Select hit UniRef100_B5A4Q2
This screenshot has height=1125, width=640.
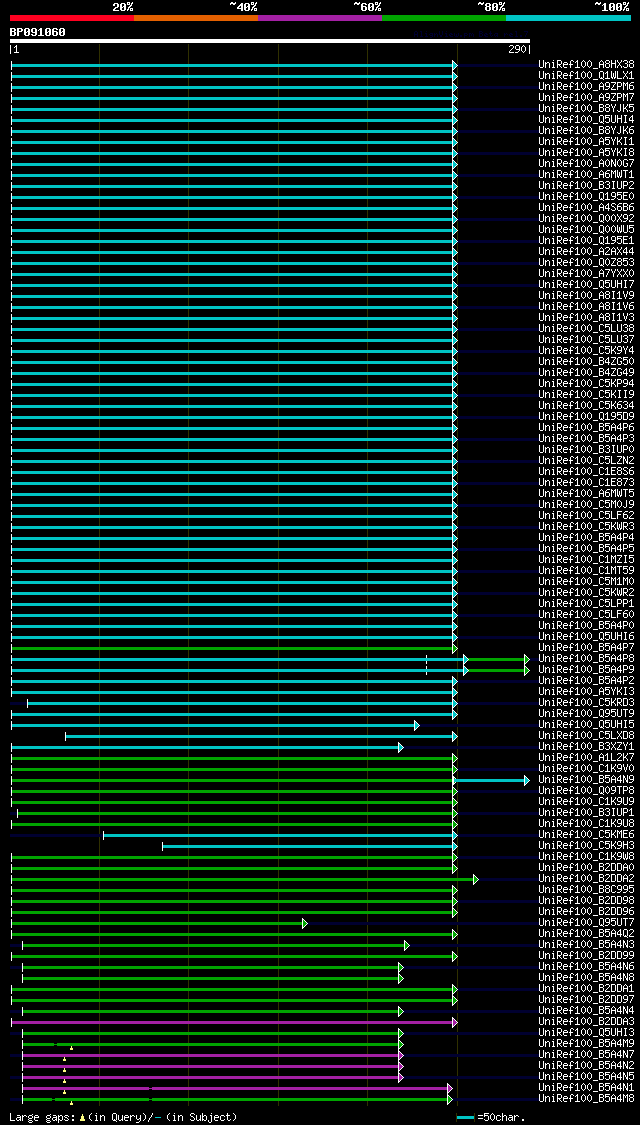(586, 933)
